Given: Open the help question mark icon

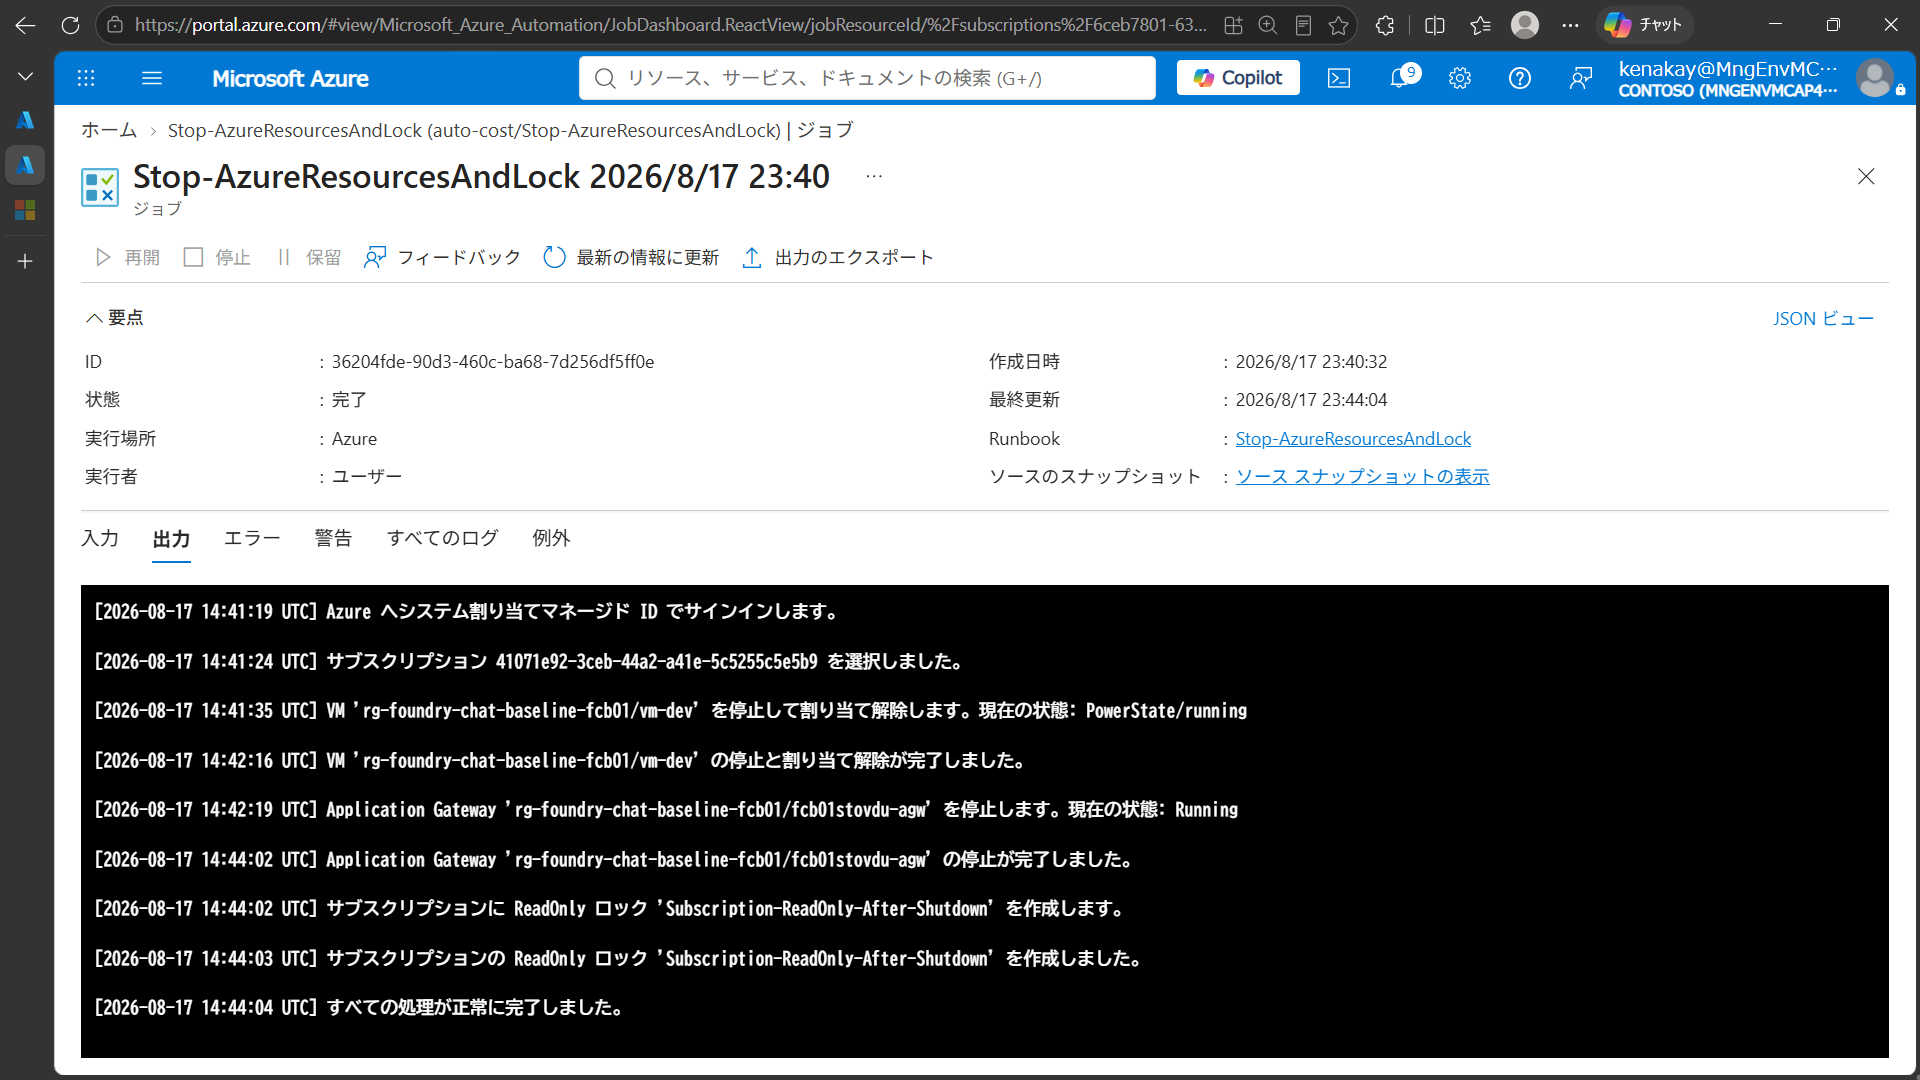Looking at the screenshot, I should (1520, 78).
